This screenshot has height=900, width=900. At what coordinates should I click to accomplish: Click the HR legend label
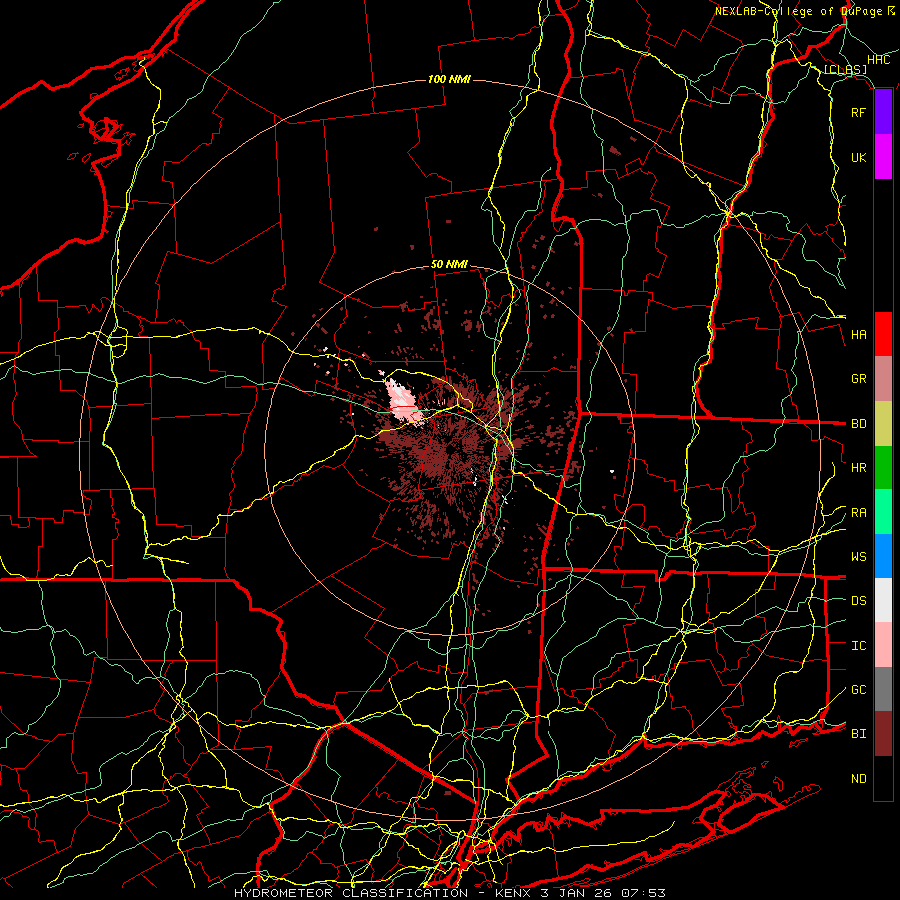(858, 468)
